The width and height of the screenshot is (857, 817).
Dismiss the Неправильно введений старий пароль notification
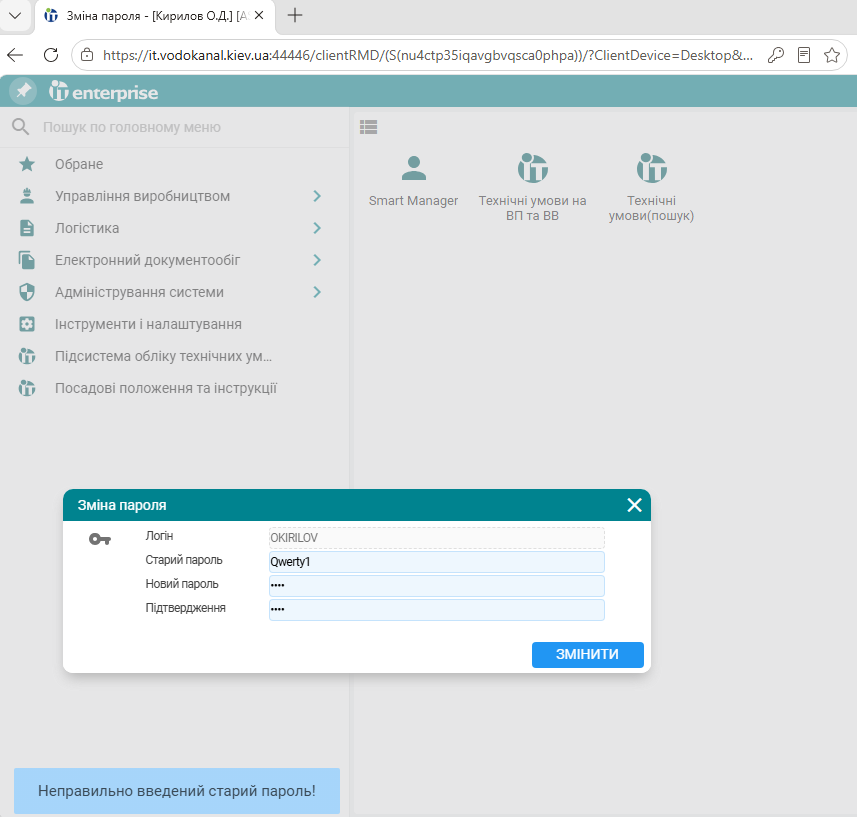tap(177, 791)
